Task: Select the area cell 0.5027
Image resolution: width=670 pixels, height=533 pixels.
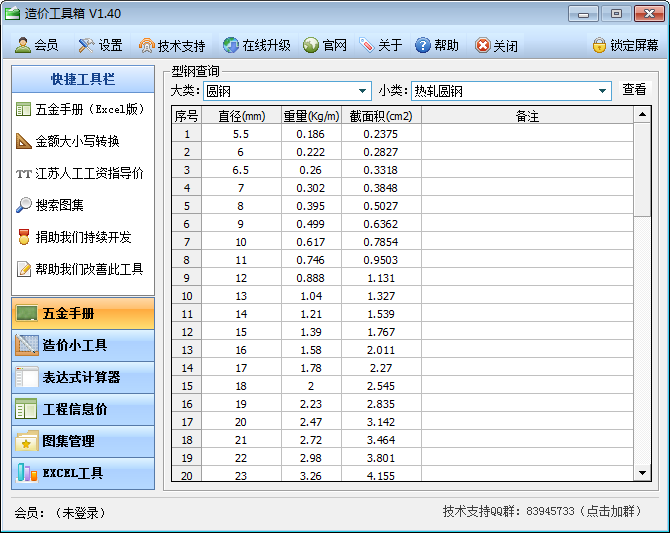Action: [381, 206]
